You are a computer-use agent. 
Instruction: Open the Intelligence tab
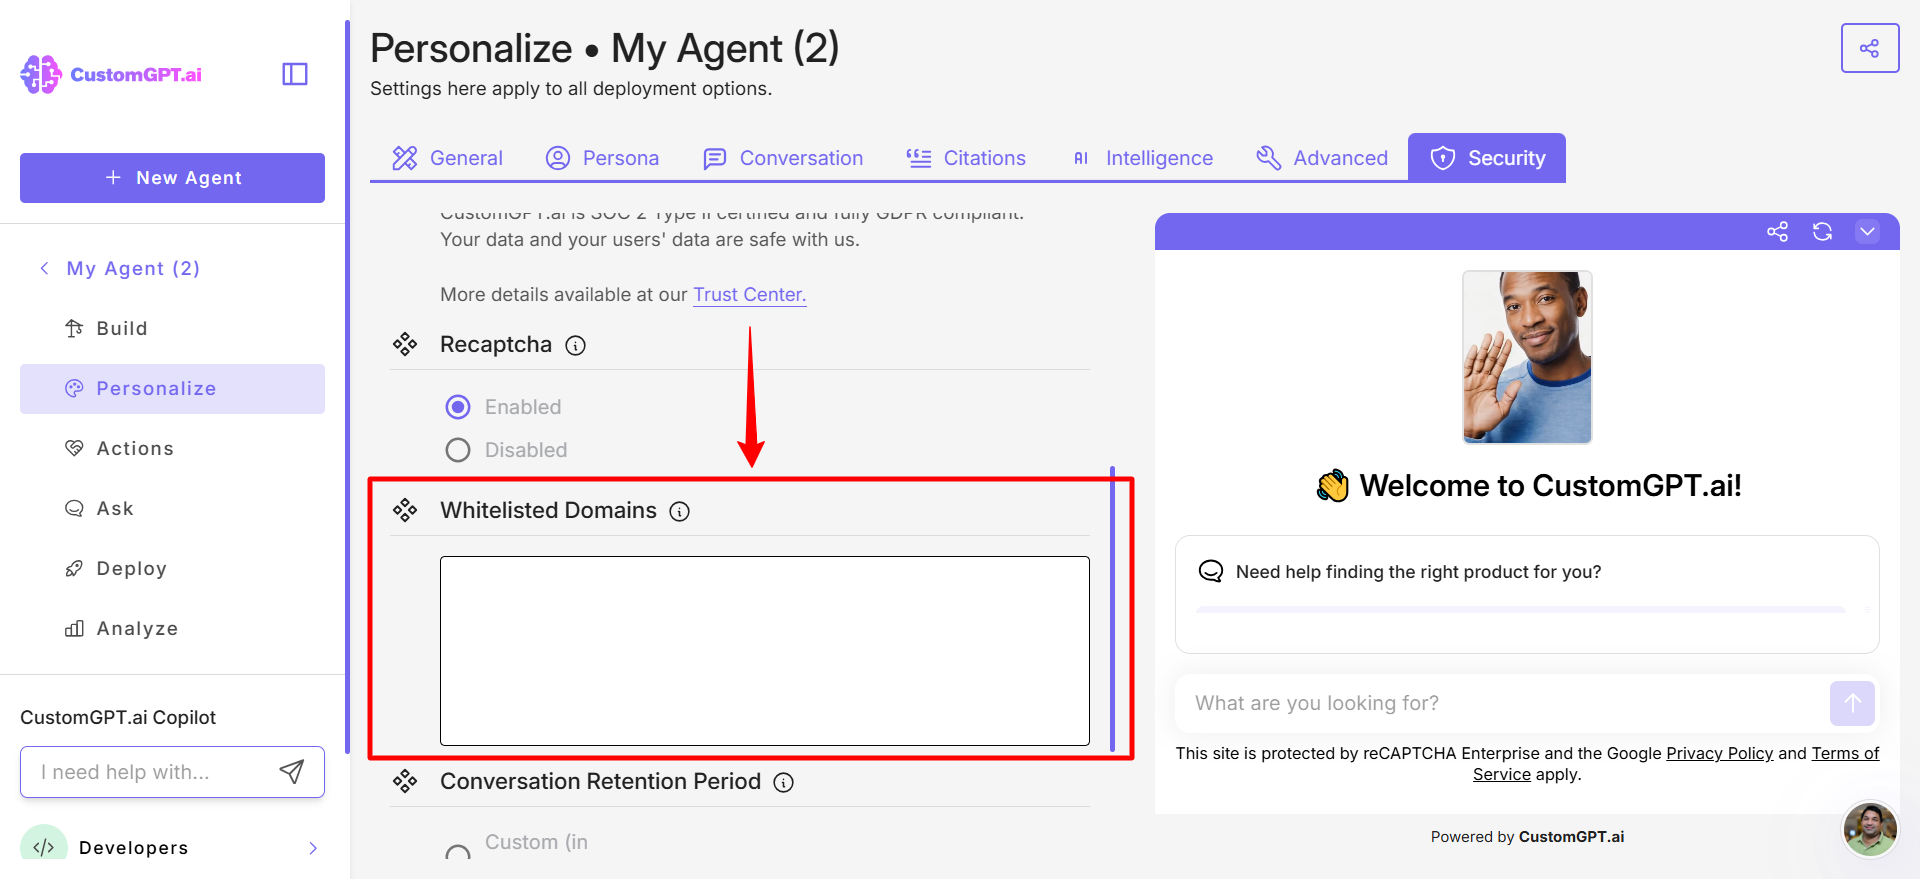click(x=1142, y=158)
